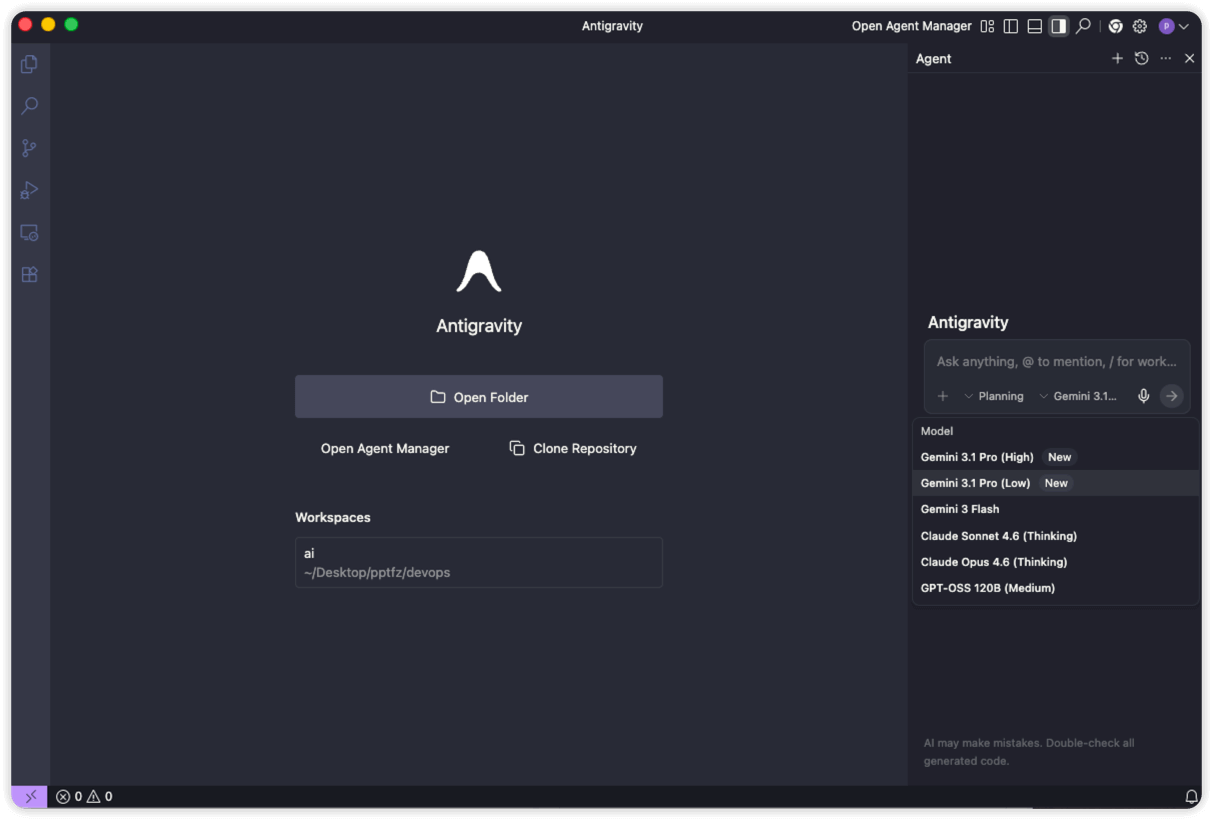Open the Remote Explorer view
The width and height of the screenshot is (1213, 820).
pos(30,232)
